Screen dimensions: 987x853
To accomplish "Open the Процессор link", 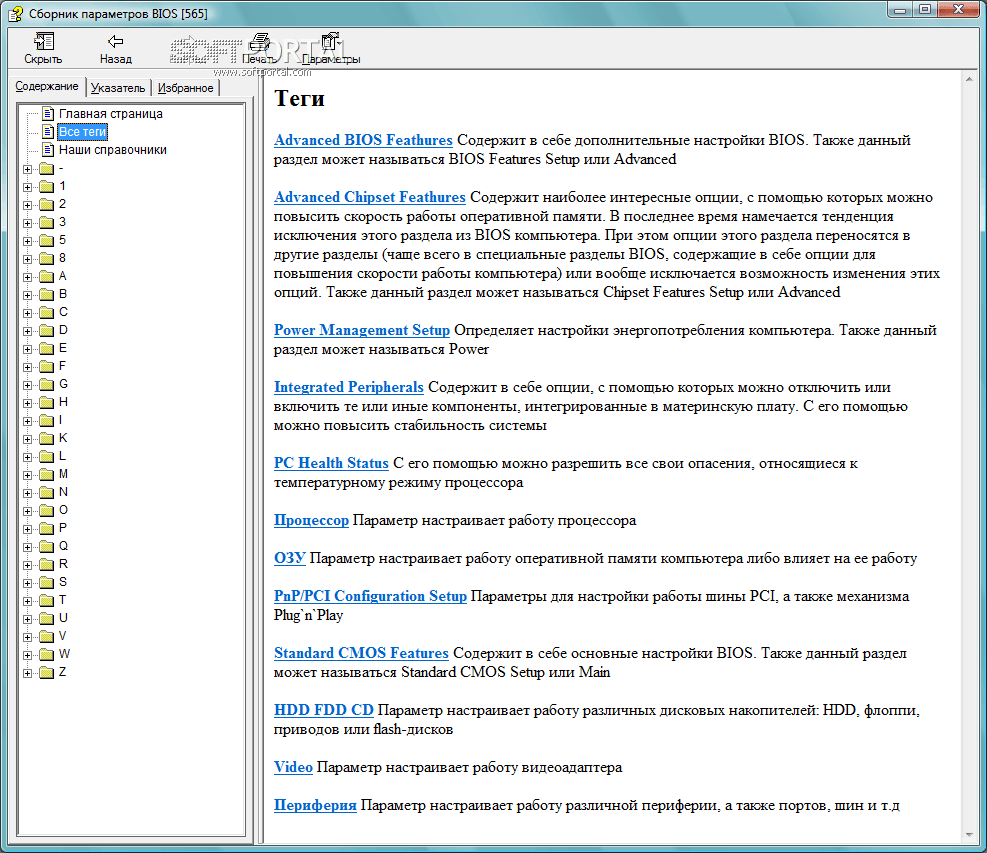I will pyautogui.click(x=311, y=520).
